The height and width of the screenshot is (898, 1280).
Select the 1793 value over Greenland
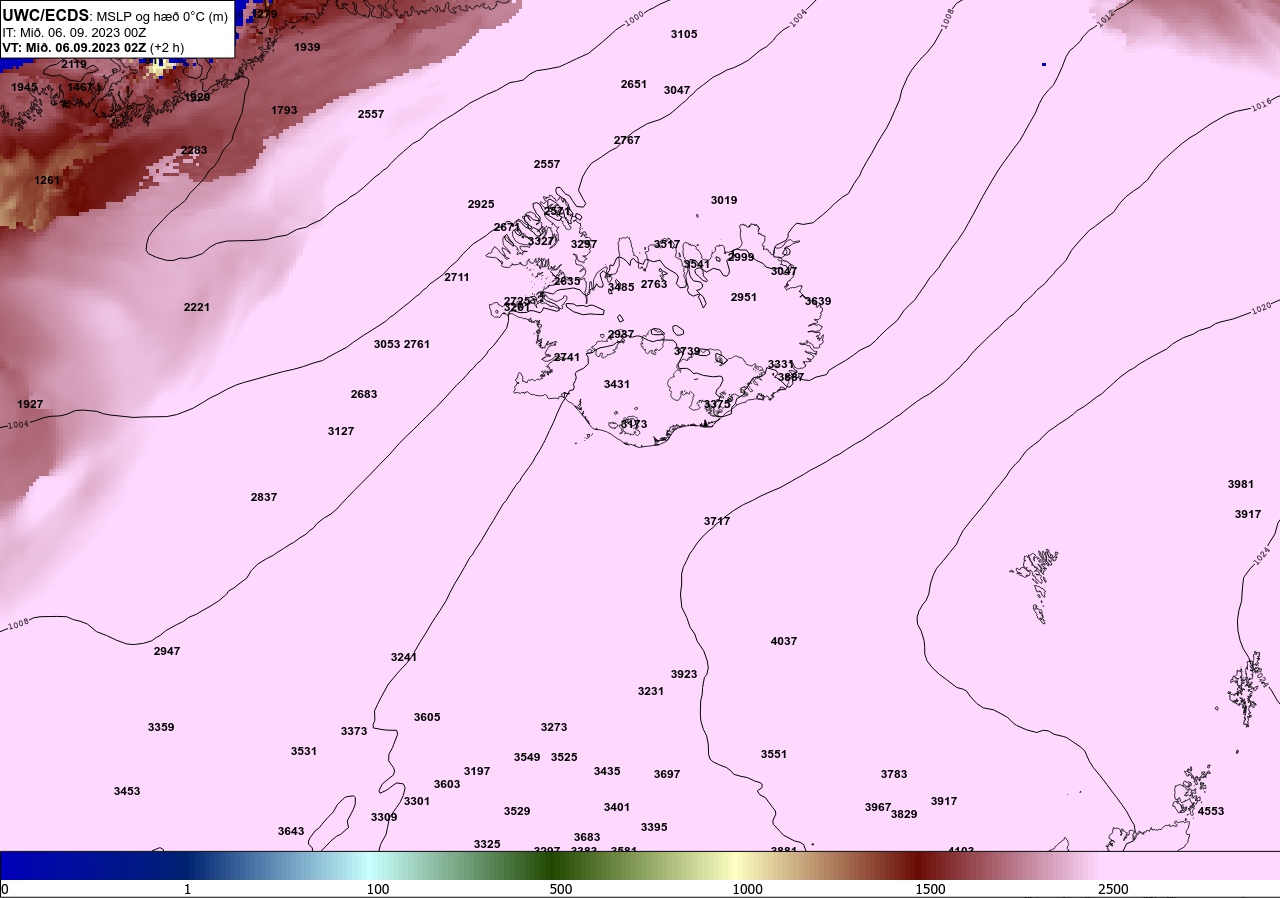[284, 110]
